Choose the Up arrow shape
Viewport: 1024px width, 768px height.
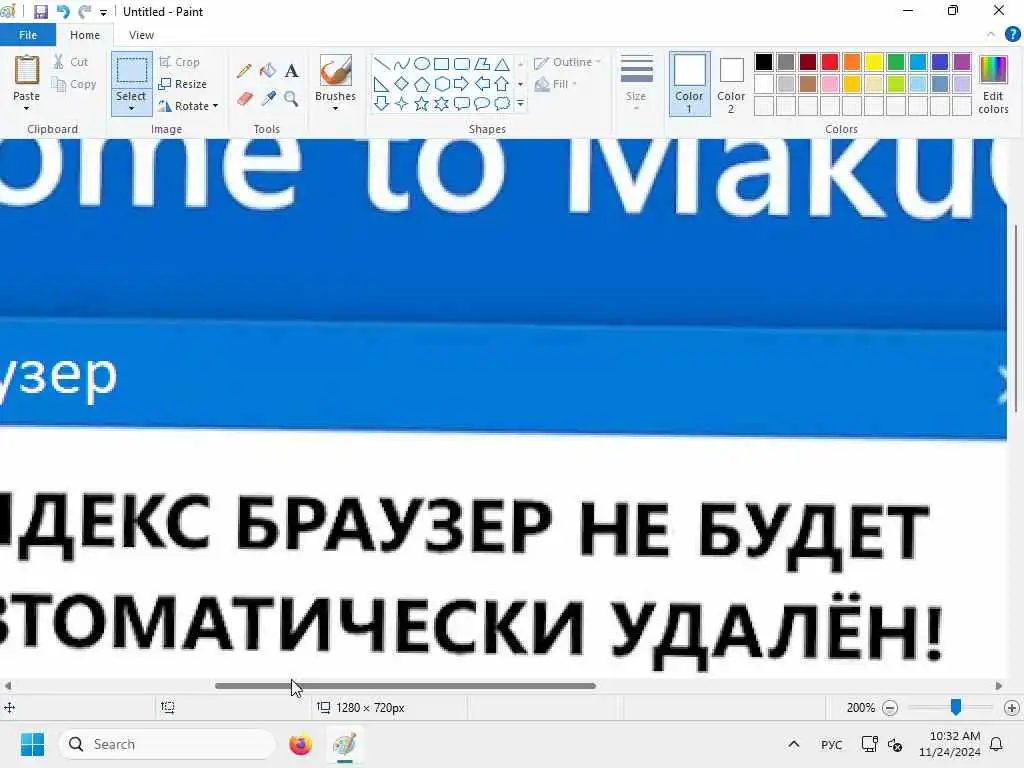[502, 84]
